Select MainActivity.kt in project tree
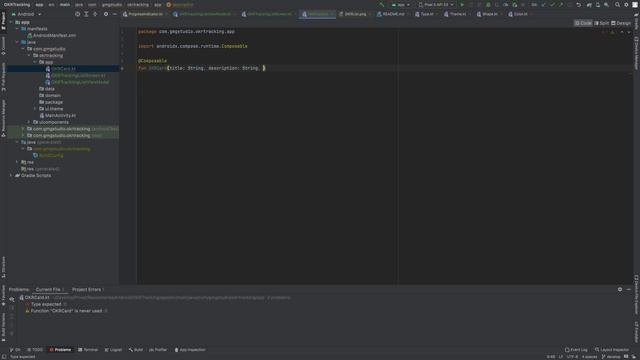 [57, 116]
